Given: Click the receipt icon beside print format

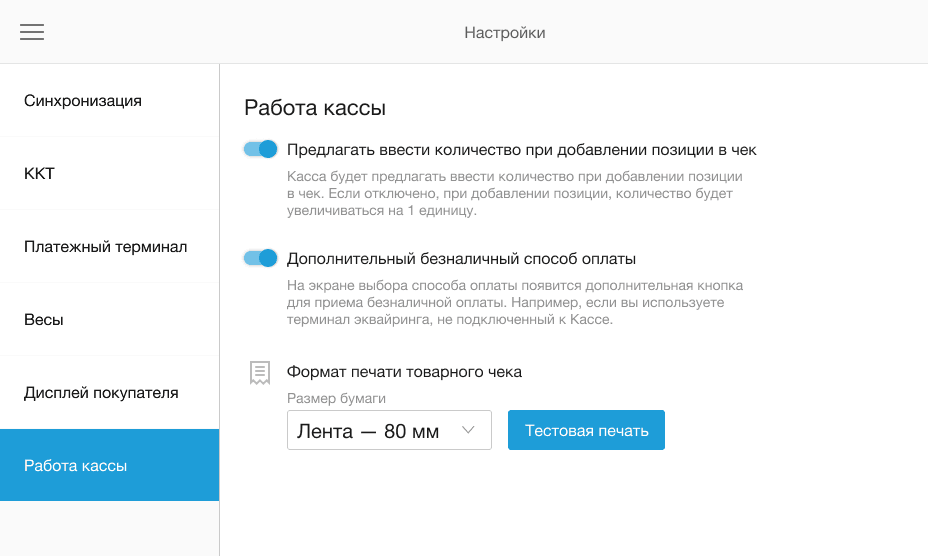Looking at the screenshot, I should 260,373.
